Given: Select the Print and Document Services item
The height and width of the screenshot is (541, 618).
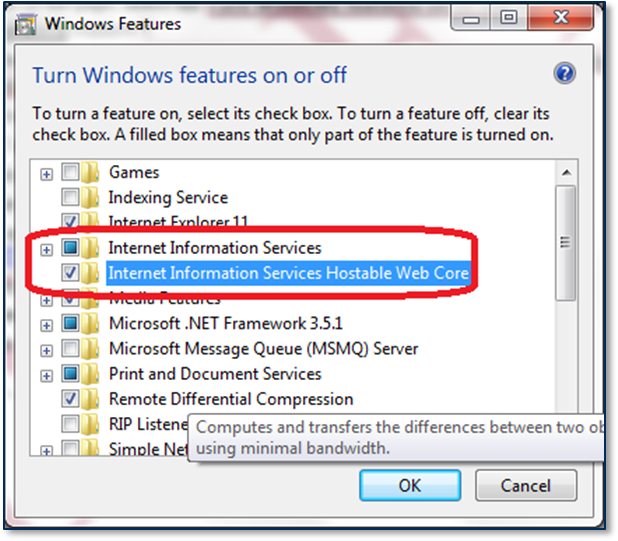Looking at the screenshot, I should [215, 374].
